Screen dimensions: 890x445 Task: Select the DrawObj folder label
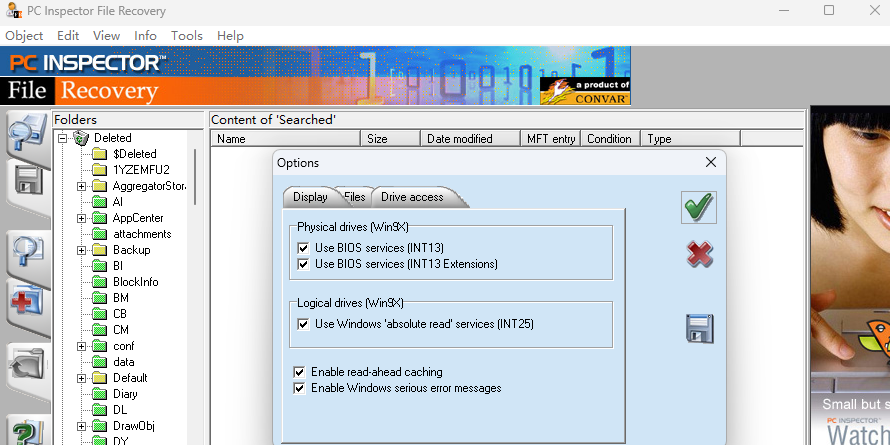point(133,426)
